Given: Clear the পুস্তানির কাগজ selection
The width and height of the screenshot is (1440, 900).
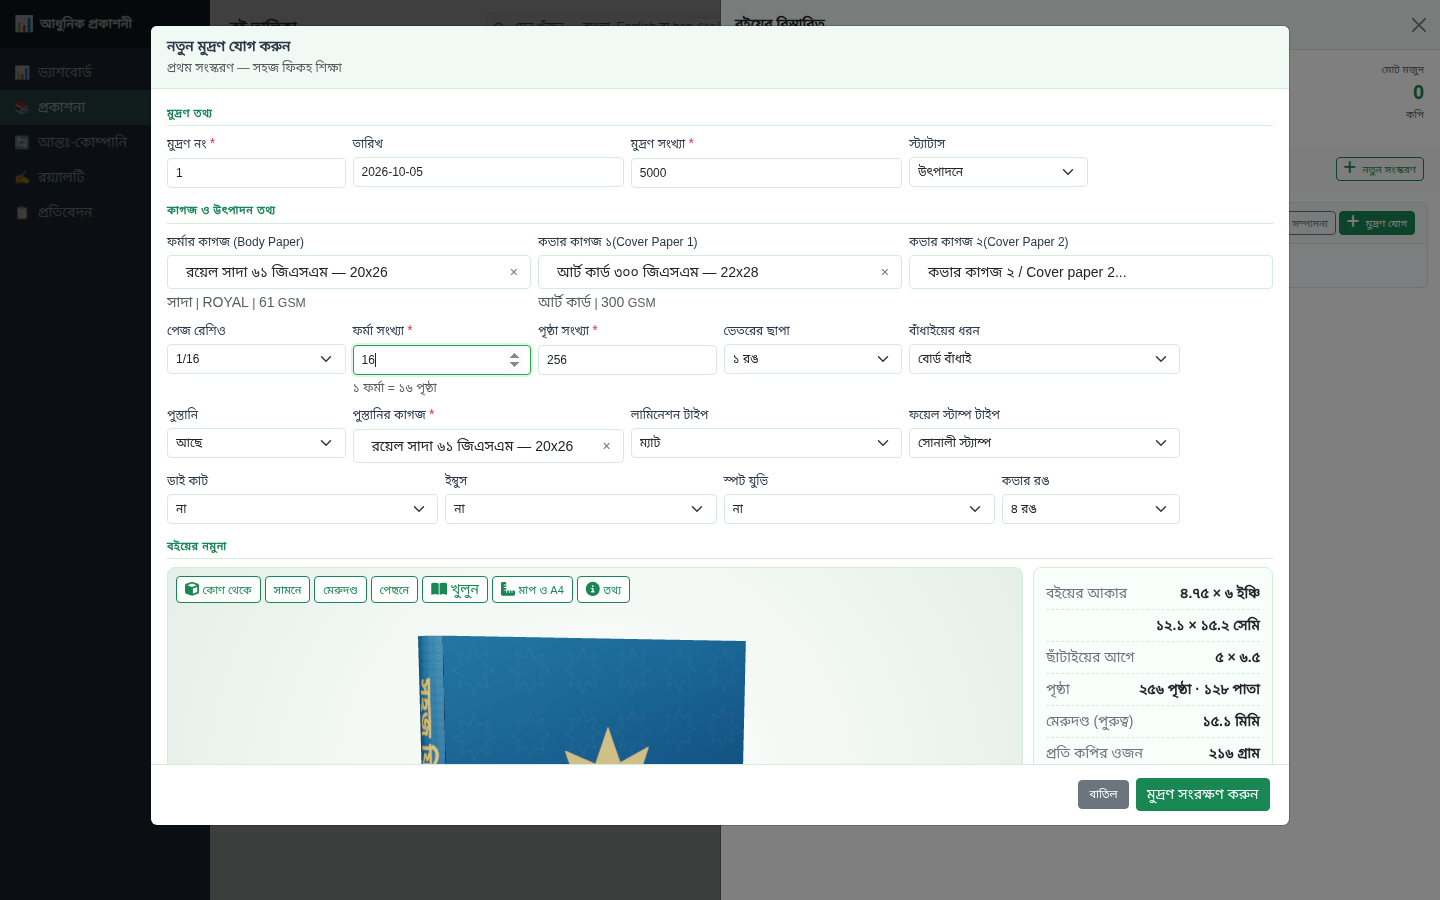Looking at the screenshot, I should [x=606, y=446].
